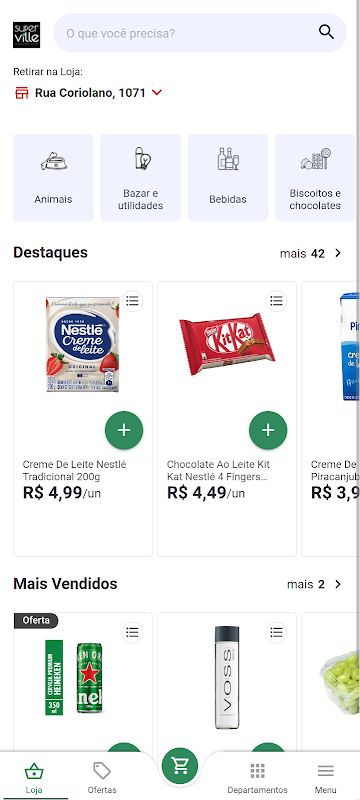This screenshot has width=360, height=800.
Task: Switch to the Departamentos tab
Action: [258, 777]
